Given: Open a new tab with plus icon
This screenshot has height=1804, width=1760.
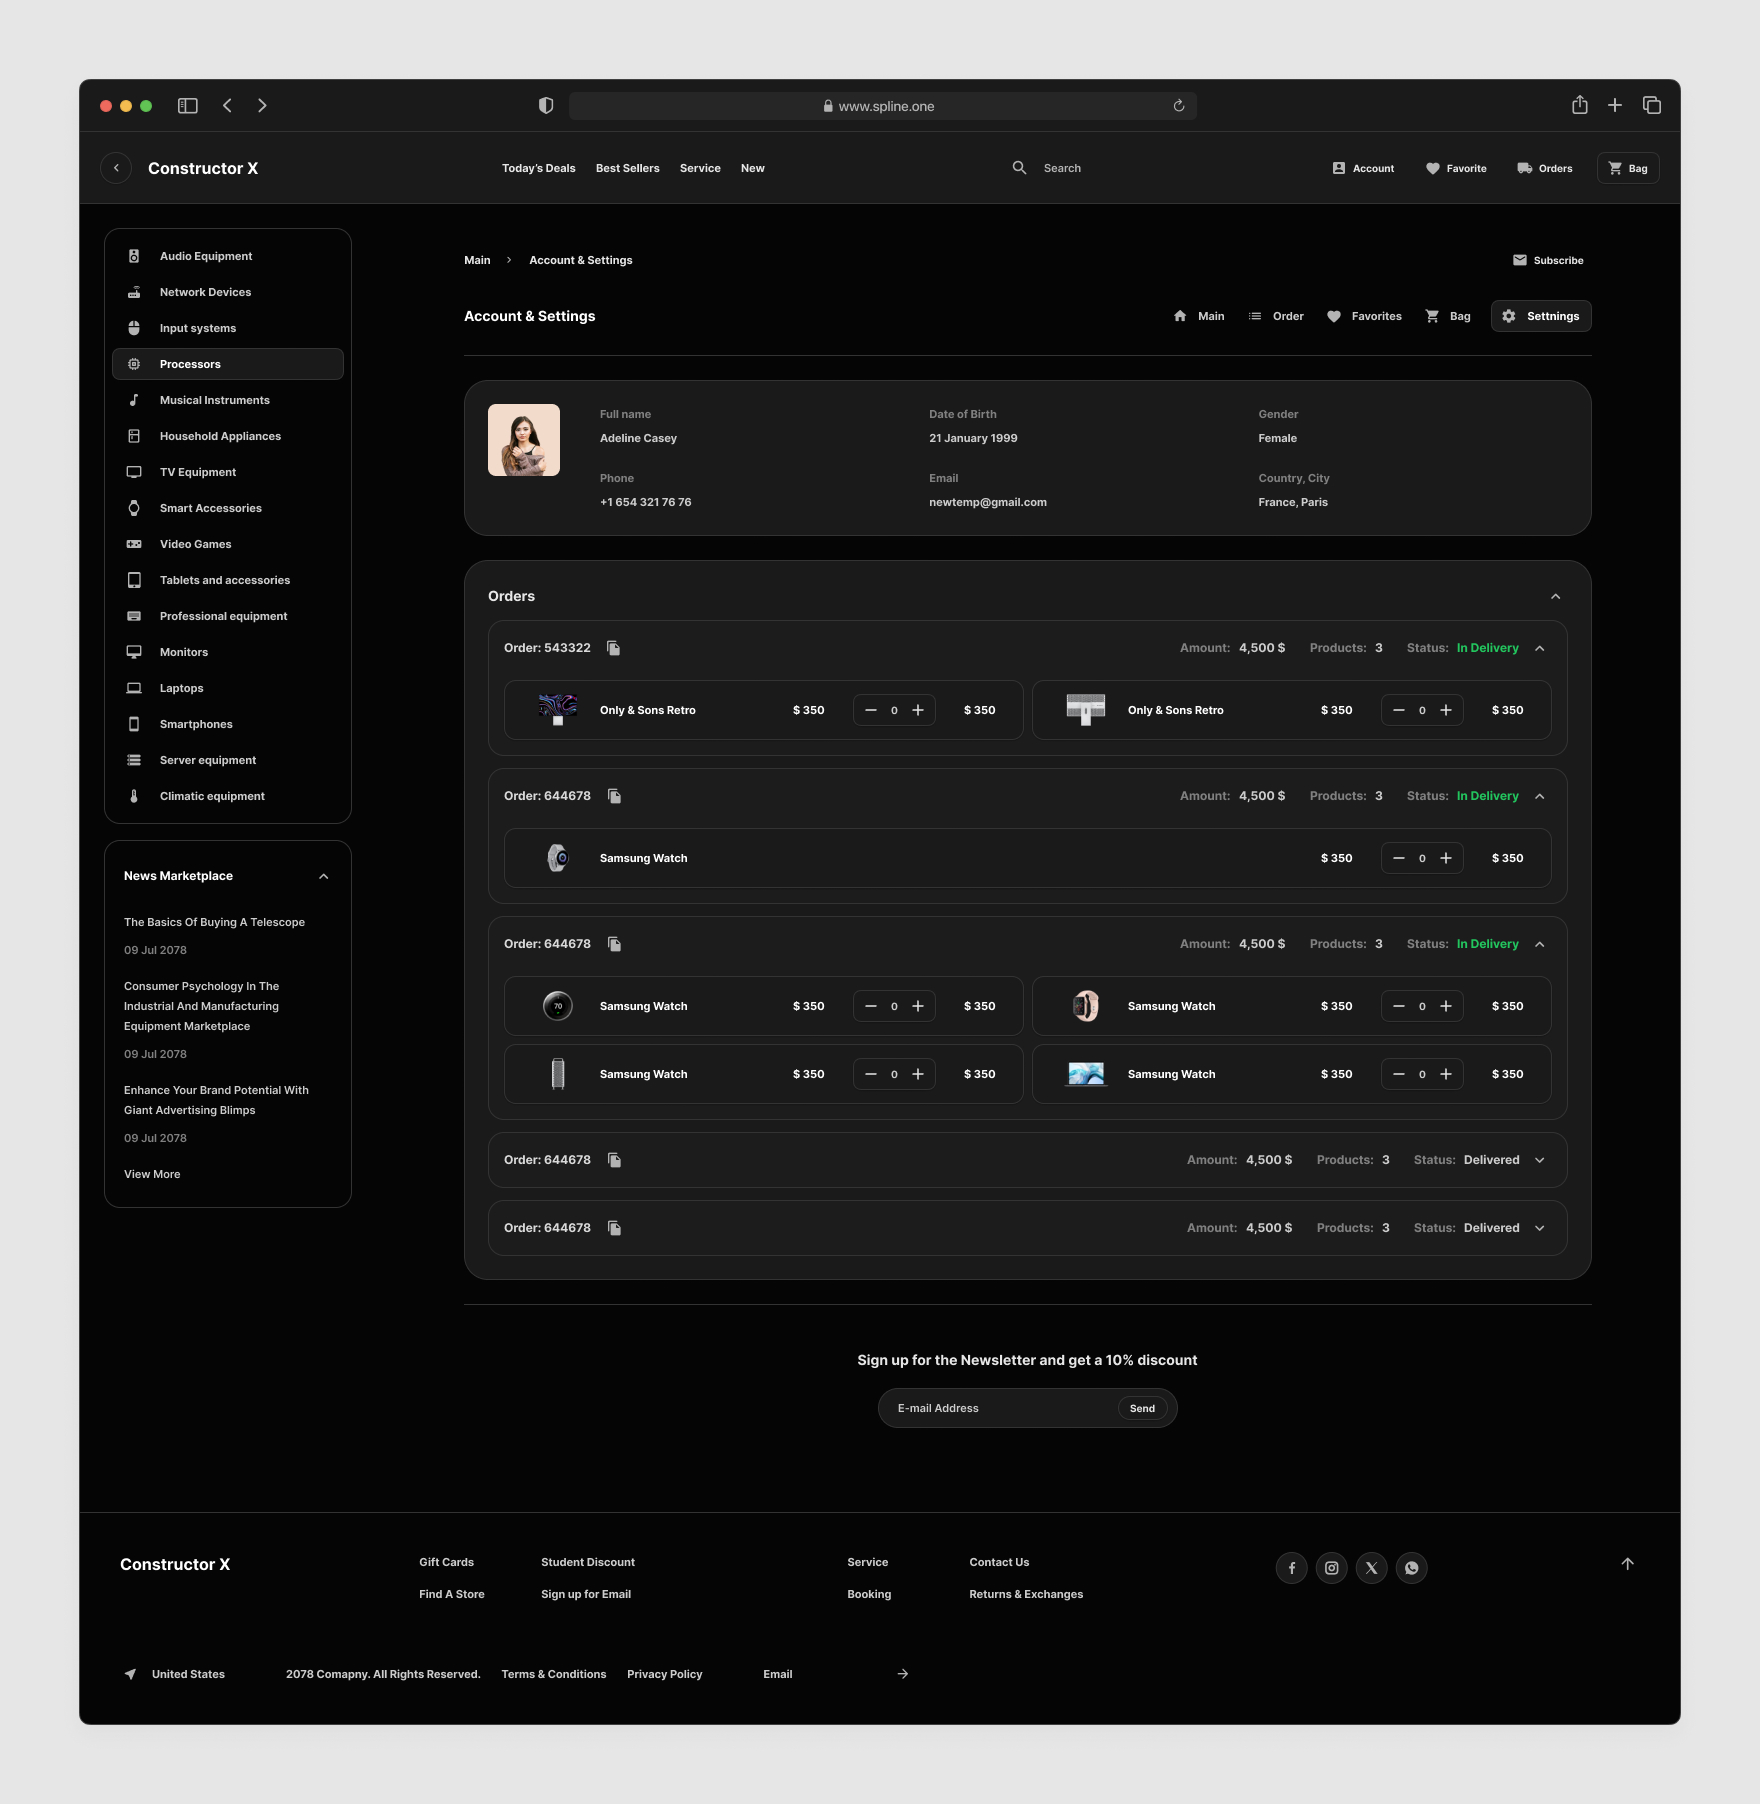Looking at the screenshot, I should click(1615, 105).
